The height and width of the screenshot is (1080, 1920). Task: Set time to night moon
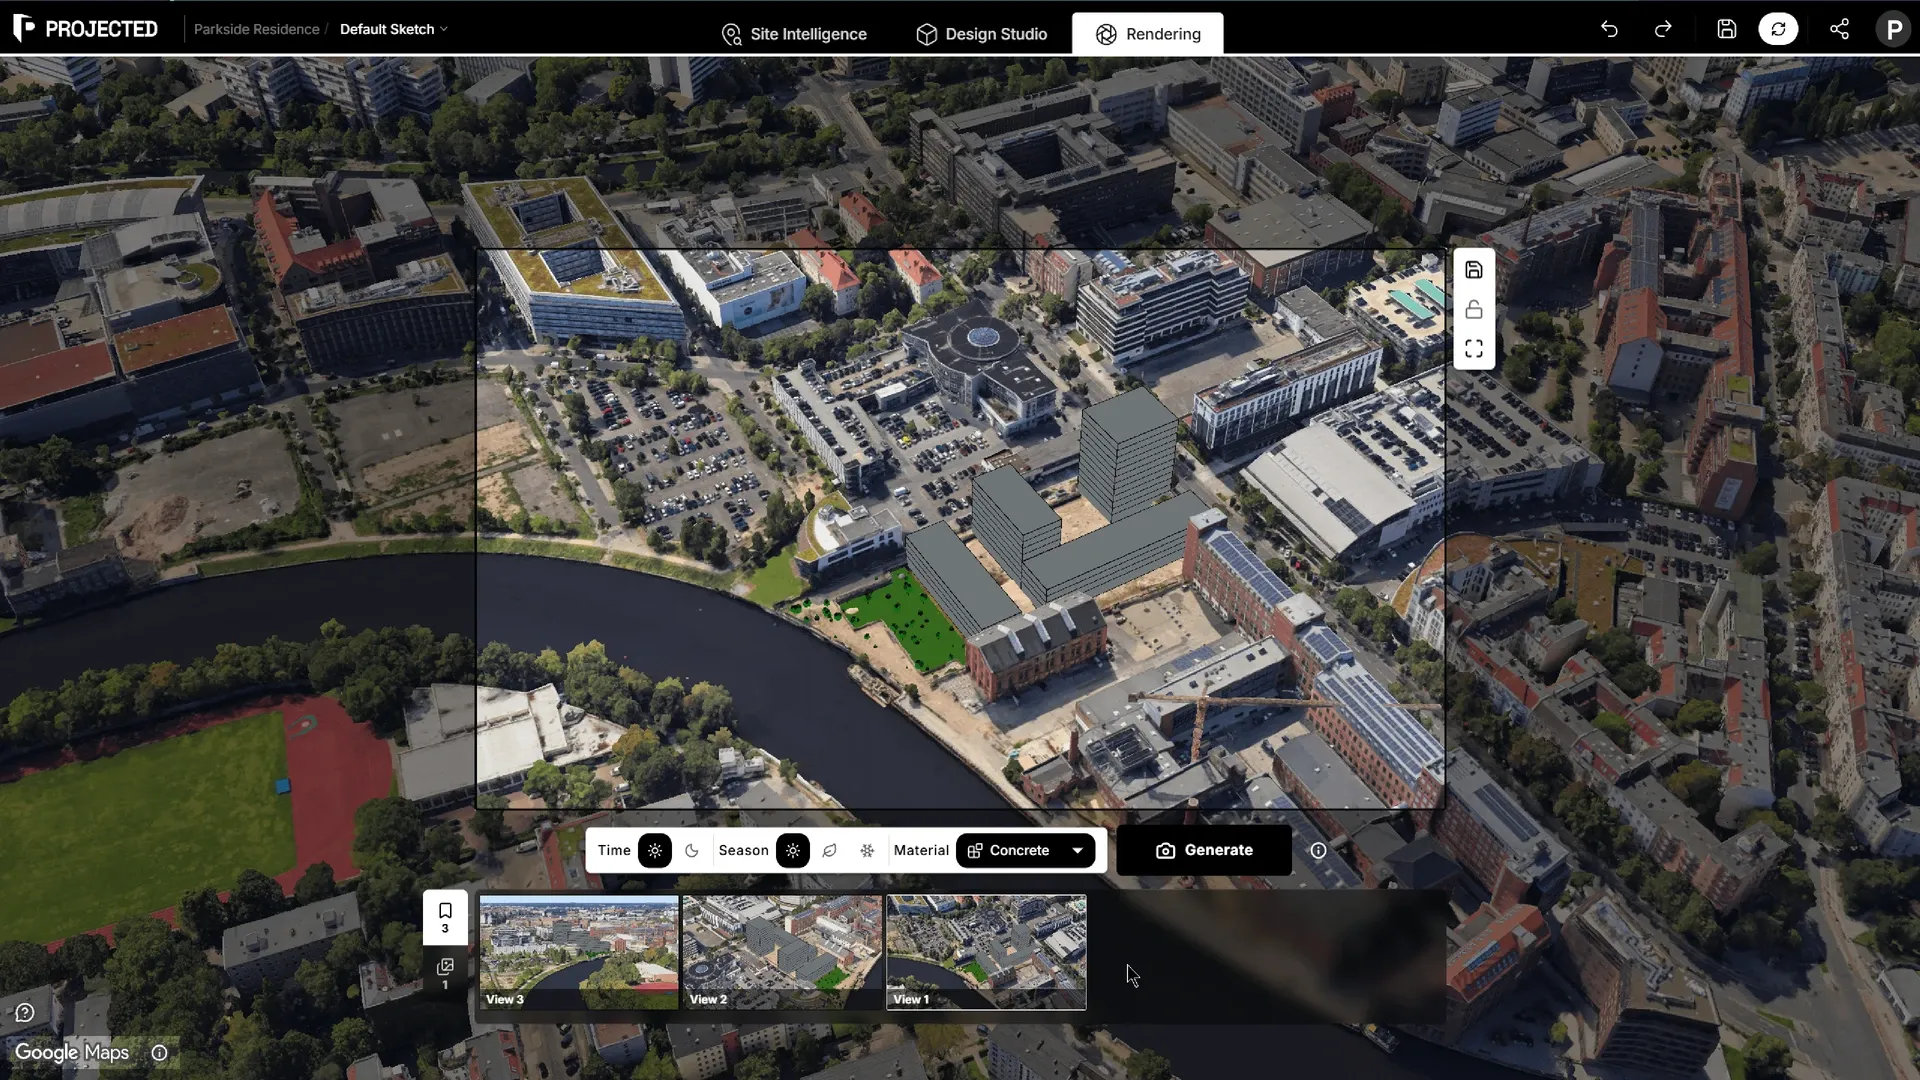(x=692, y=851)
